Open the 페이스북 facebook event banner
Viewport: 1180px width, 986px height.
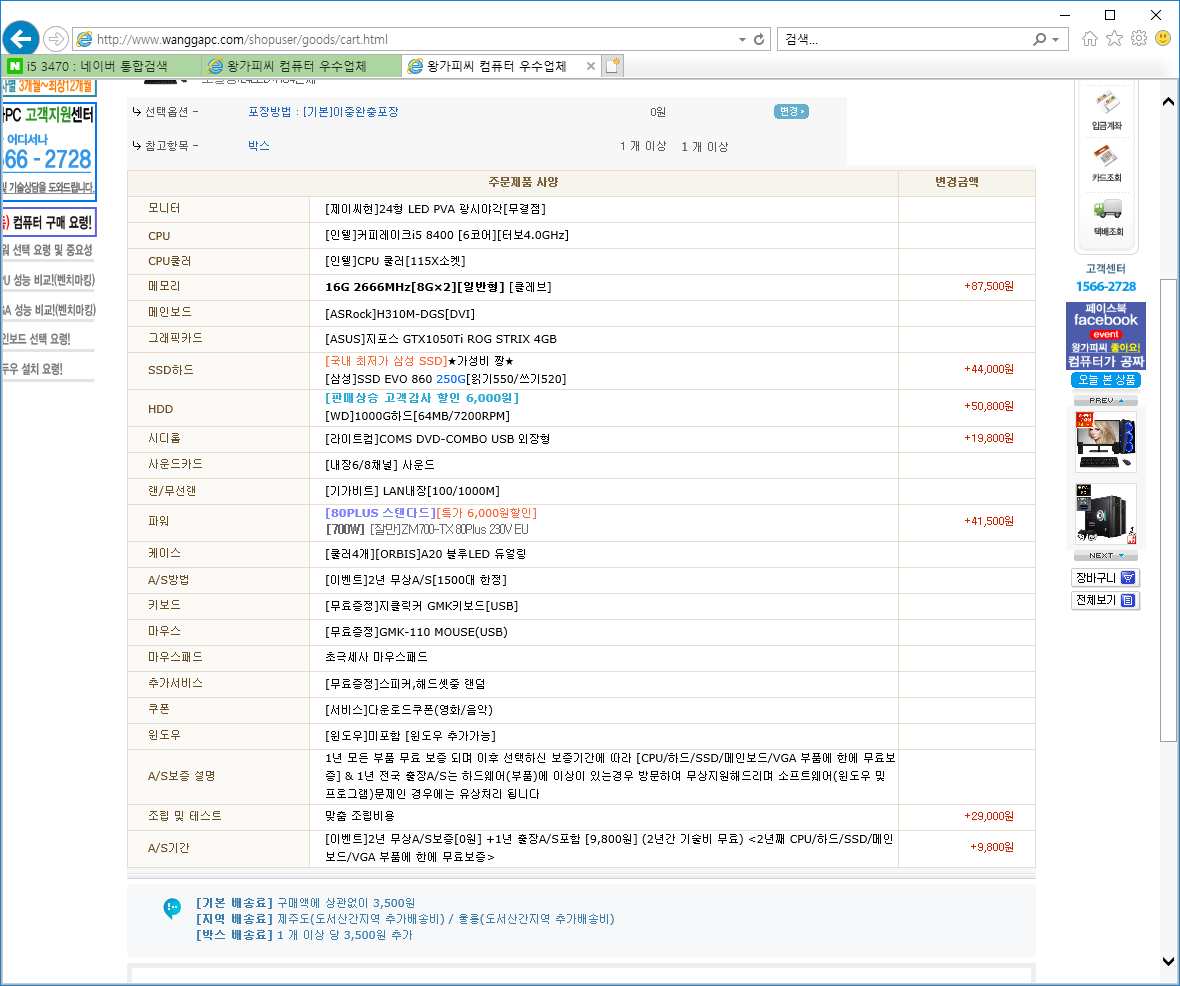click(x=1105, y=336)
